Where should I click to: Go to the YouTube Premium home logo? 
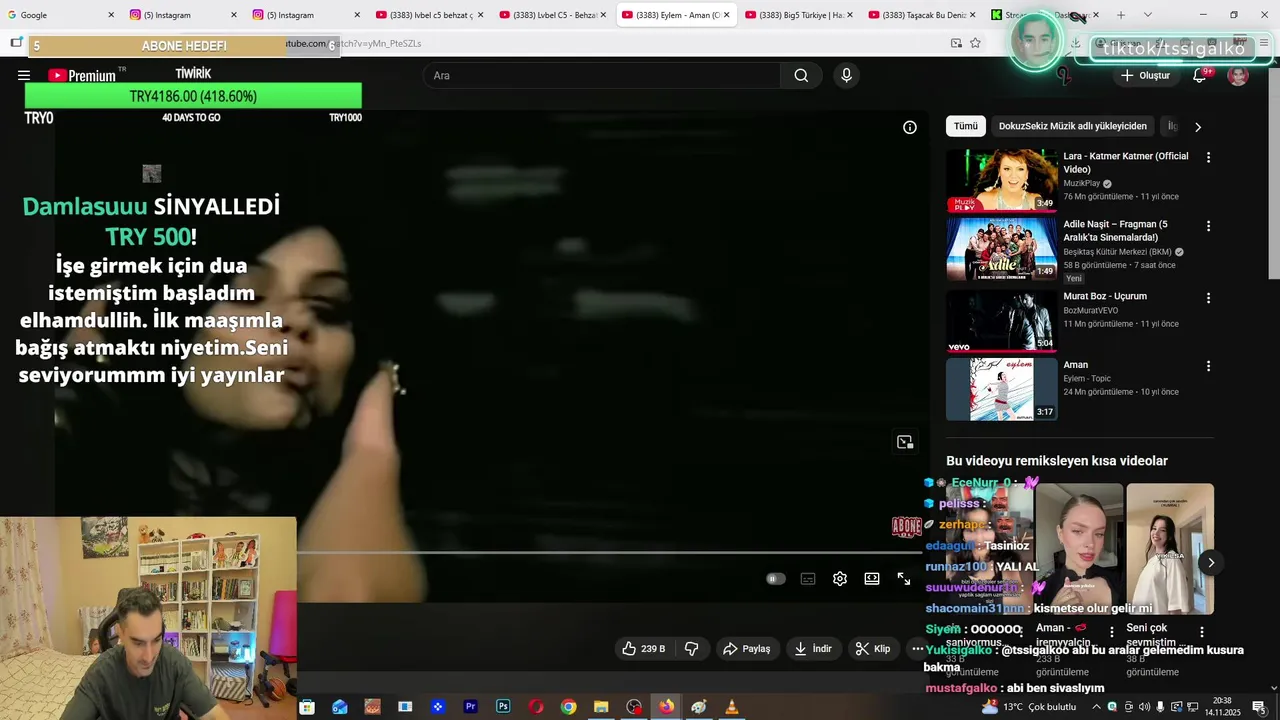[x=81, y=75]
